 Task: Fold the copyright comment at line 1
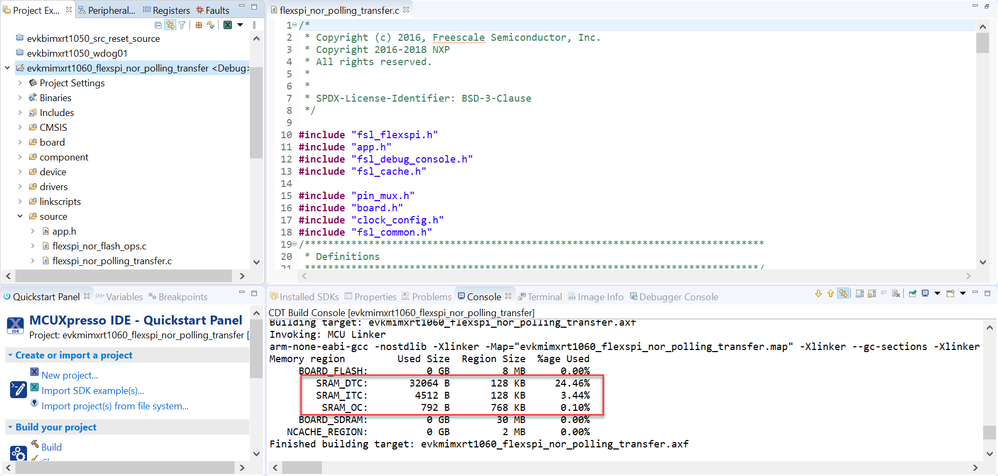click(295, 25)
